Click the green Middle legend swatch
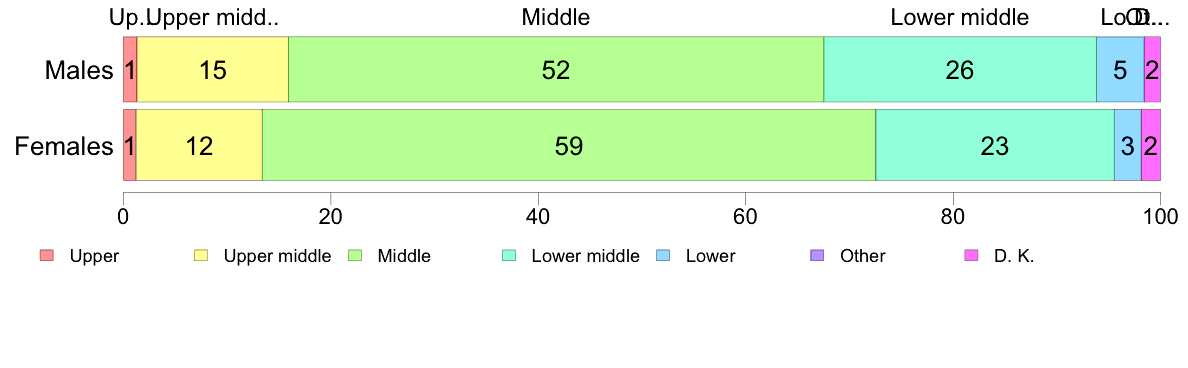 coord(355,256)
